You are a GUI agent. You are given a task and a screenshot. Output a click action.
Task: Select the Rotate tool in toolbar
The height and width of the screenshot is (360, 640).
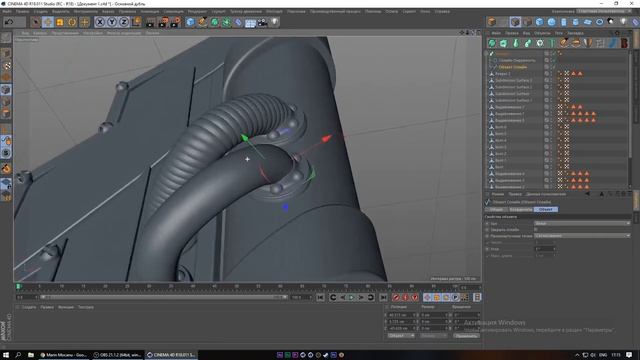coord(72,22)
